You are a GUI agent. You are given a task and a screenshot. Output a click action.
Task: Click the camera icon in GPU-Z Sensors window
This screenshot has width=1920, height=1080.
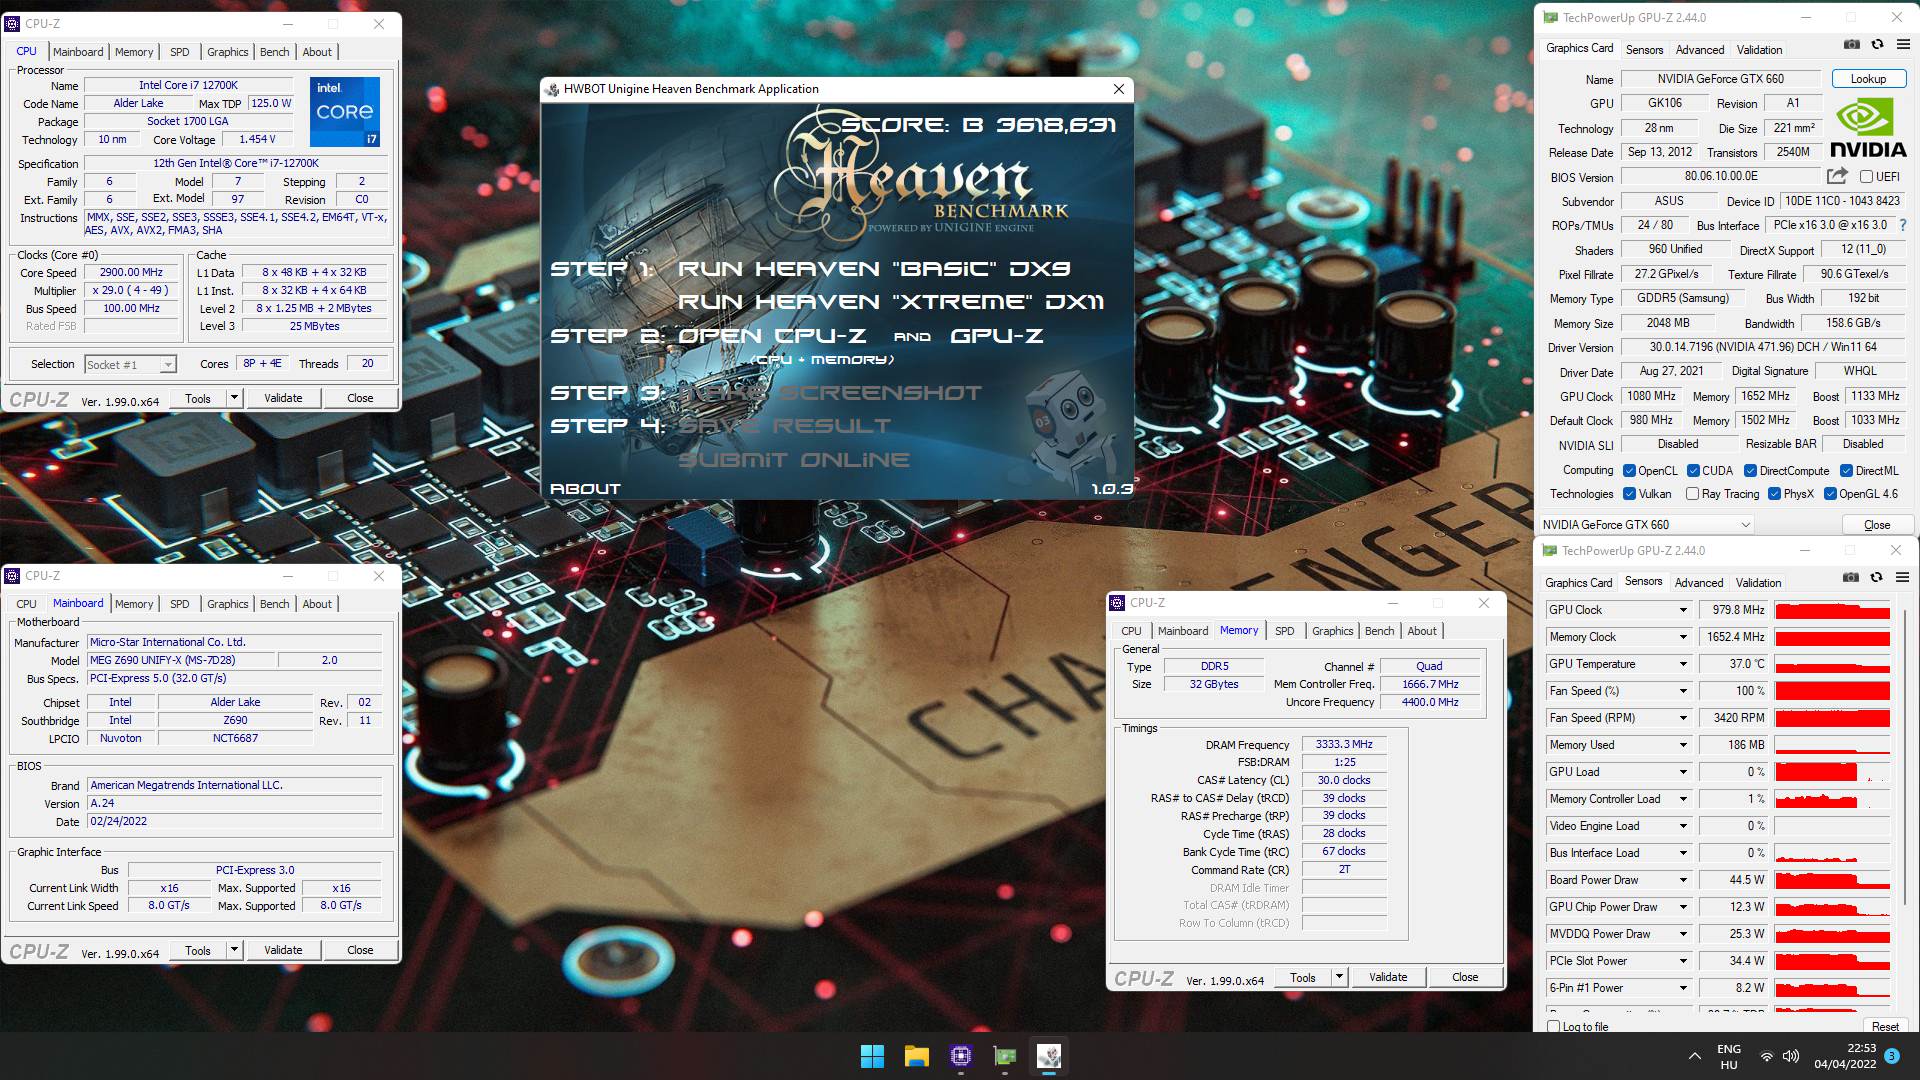point(1851,577)
